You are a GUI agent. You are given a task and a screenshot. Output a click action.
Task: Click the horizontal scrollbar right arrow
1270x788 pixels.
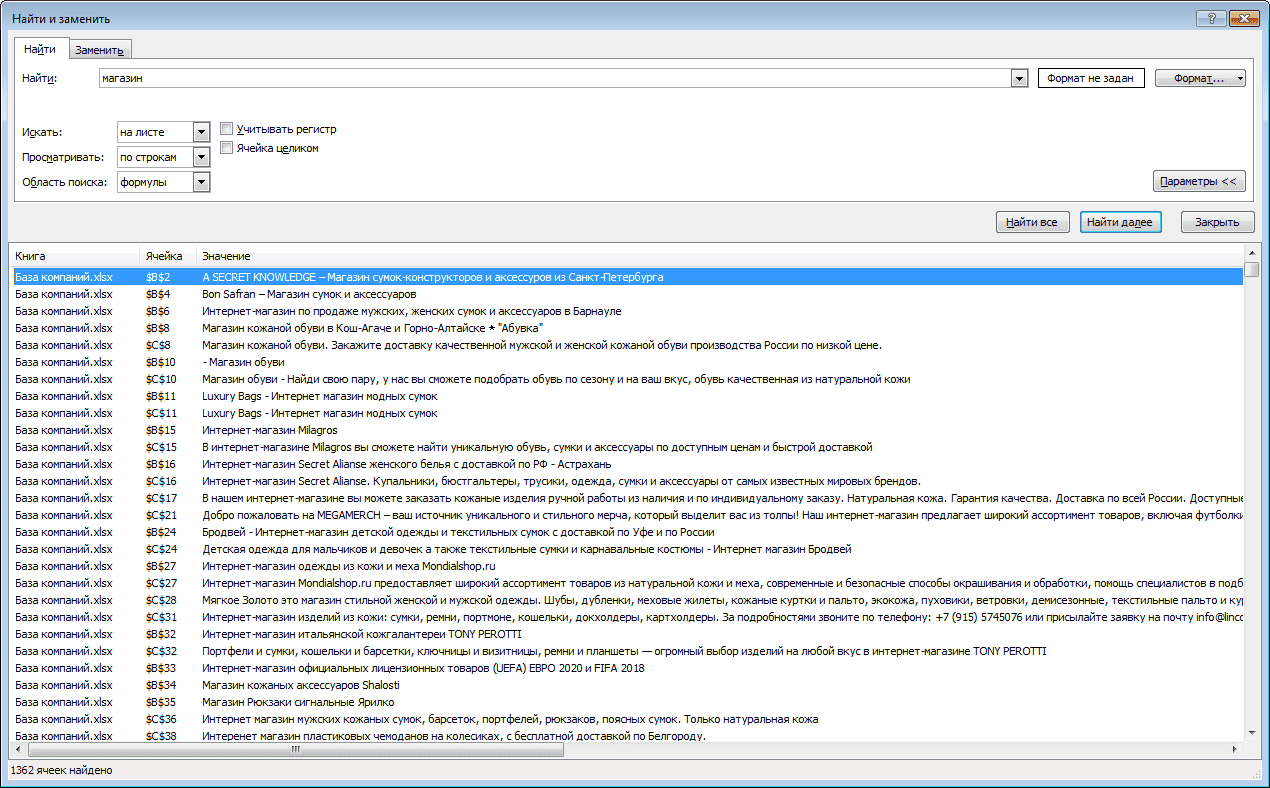(1235, 749)
